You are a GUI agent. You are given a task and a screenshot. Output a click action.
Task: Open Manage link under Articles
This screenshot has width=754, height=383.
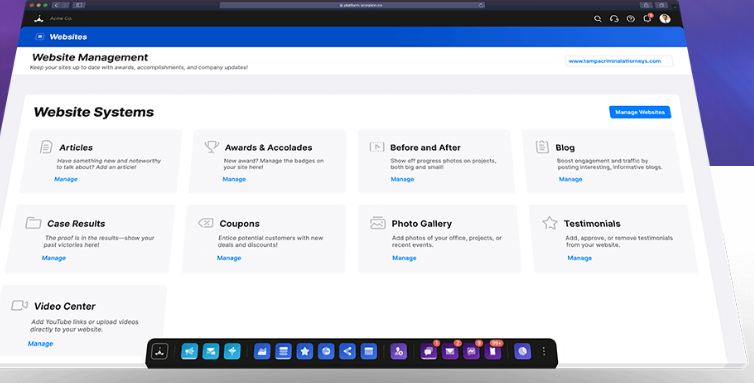[66, 179]
